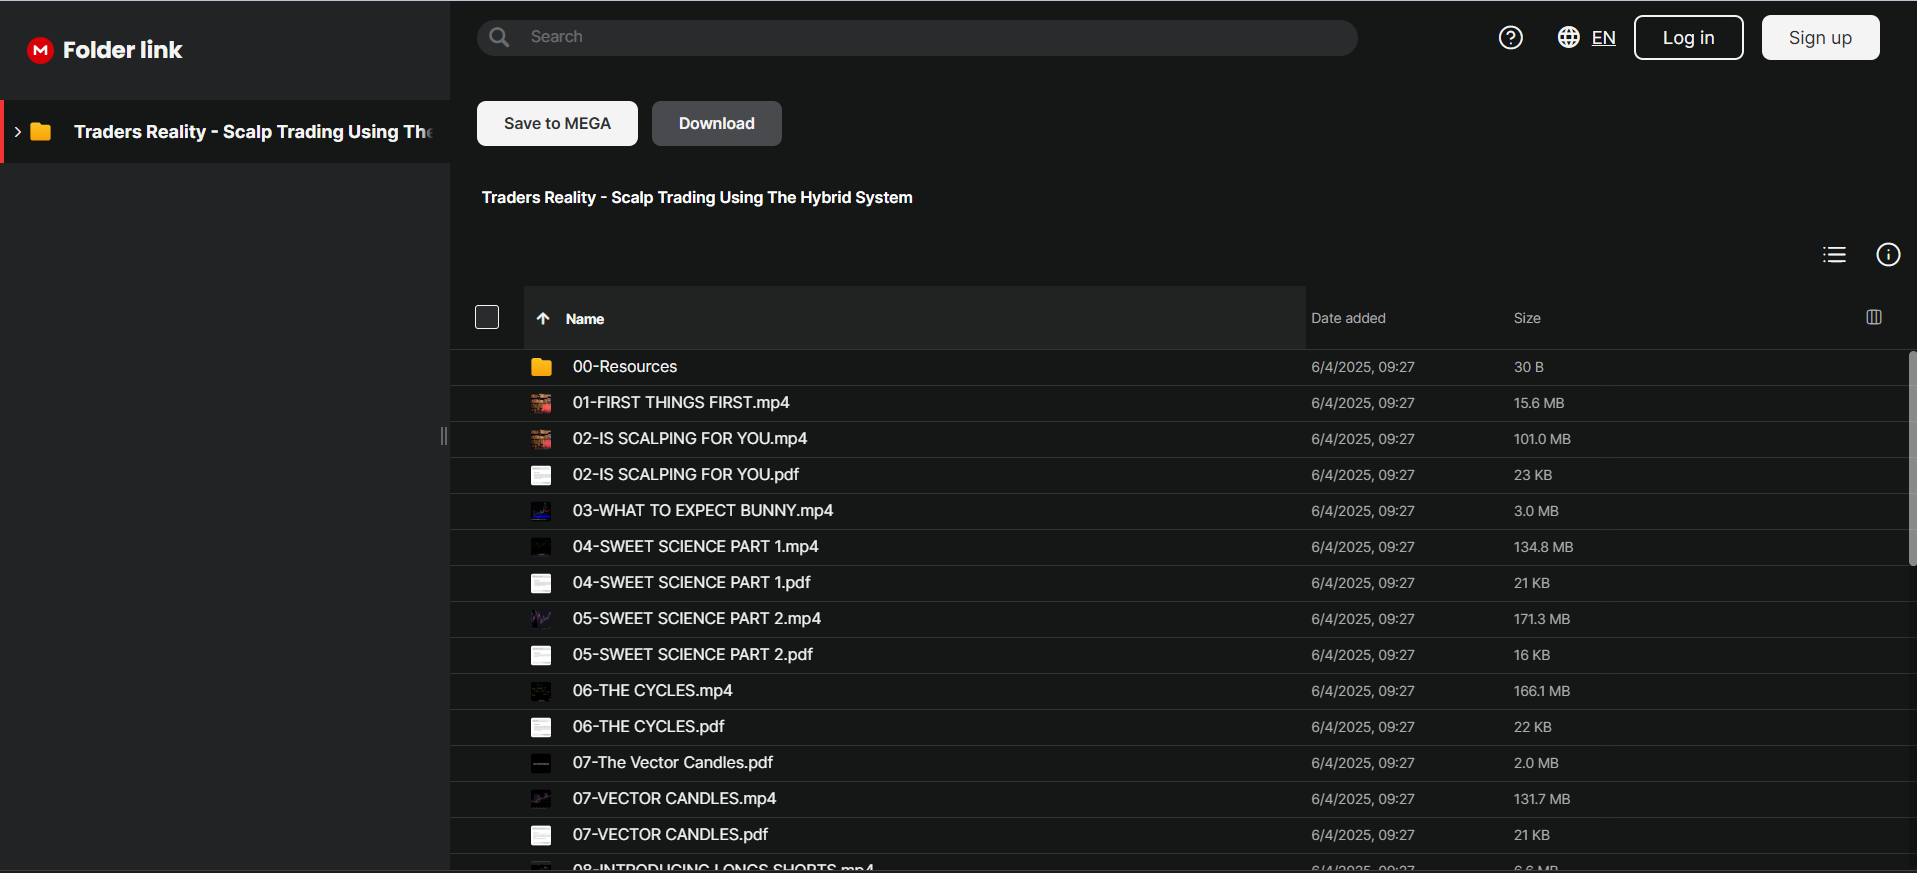Click the thumbnail of 07-The Vector Candles.pdf
Screen dimensions: 1917x873
541,763
